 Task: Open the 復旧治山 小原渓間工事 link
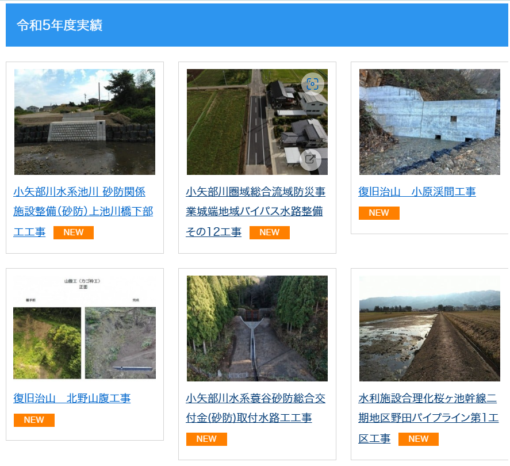[417, 192]
